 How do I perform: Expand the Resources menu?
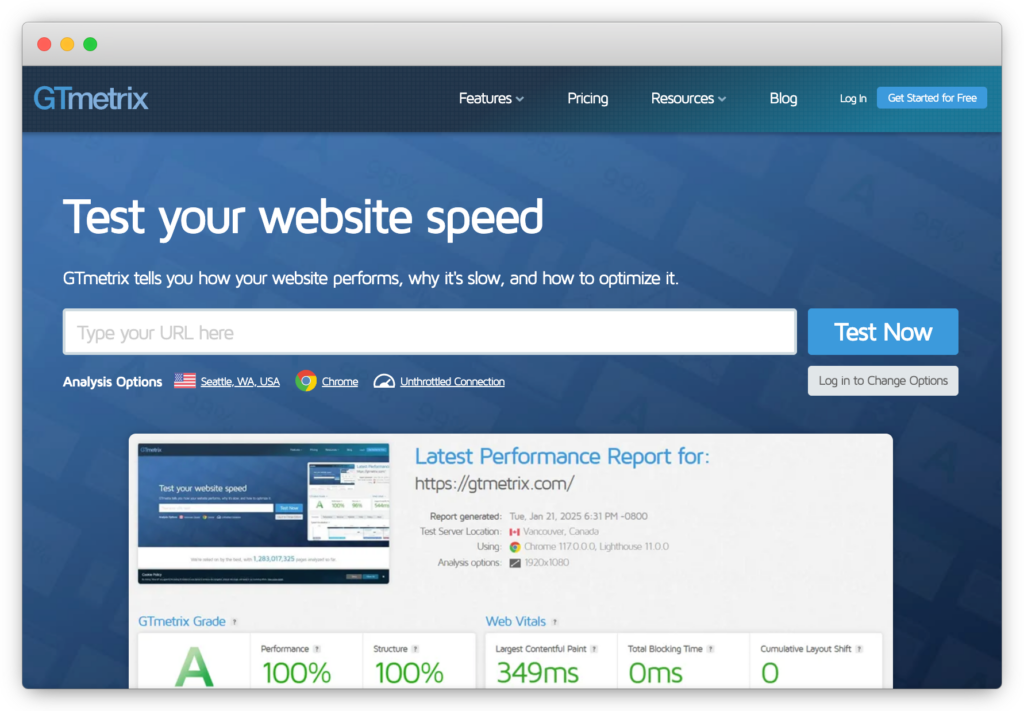[x=688, y=99]
